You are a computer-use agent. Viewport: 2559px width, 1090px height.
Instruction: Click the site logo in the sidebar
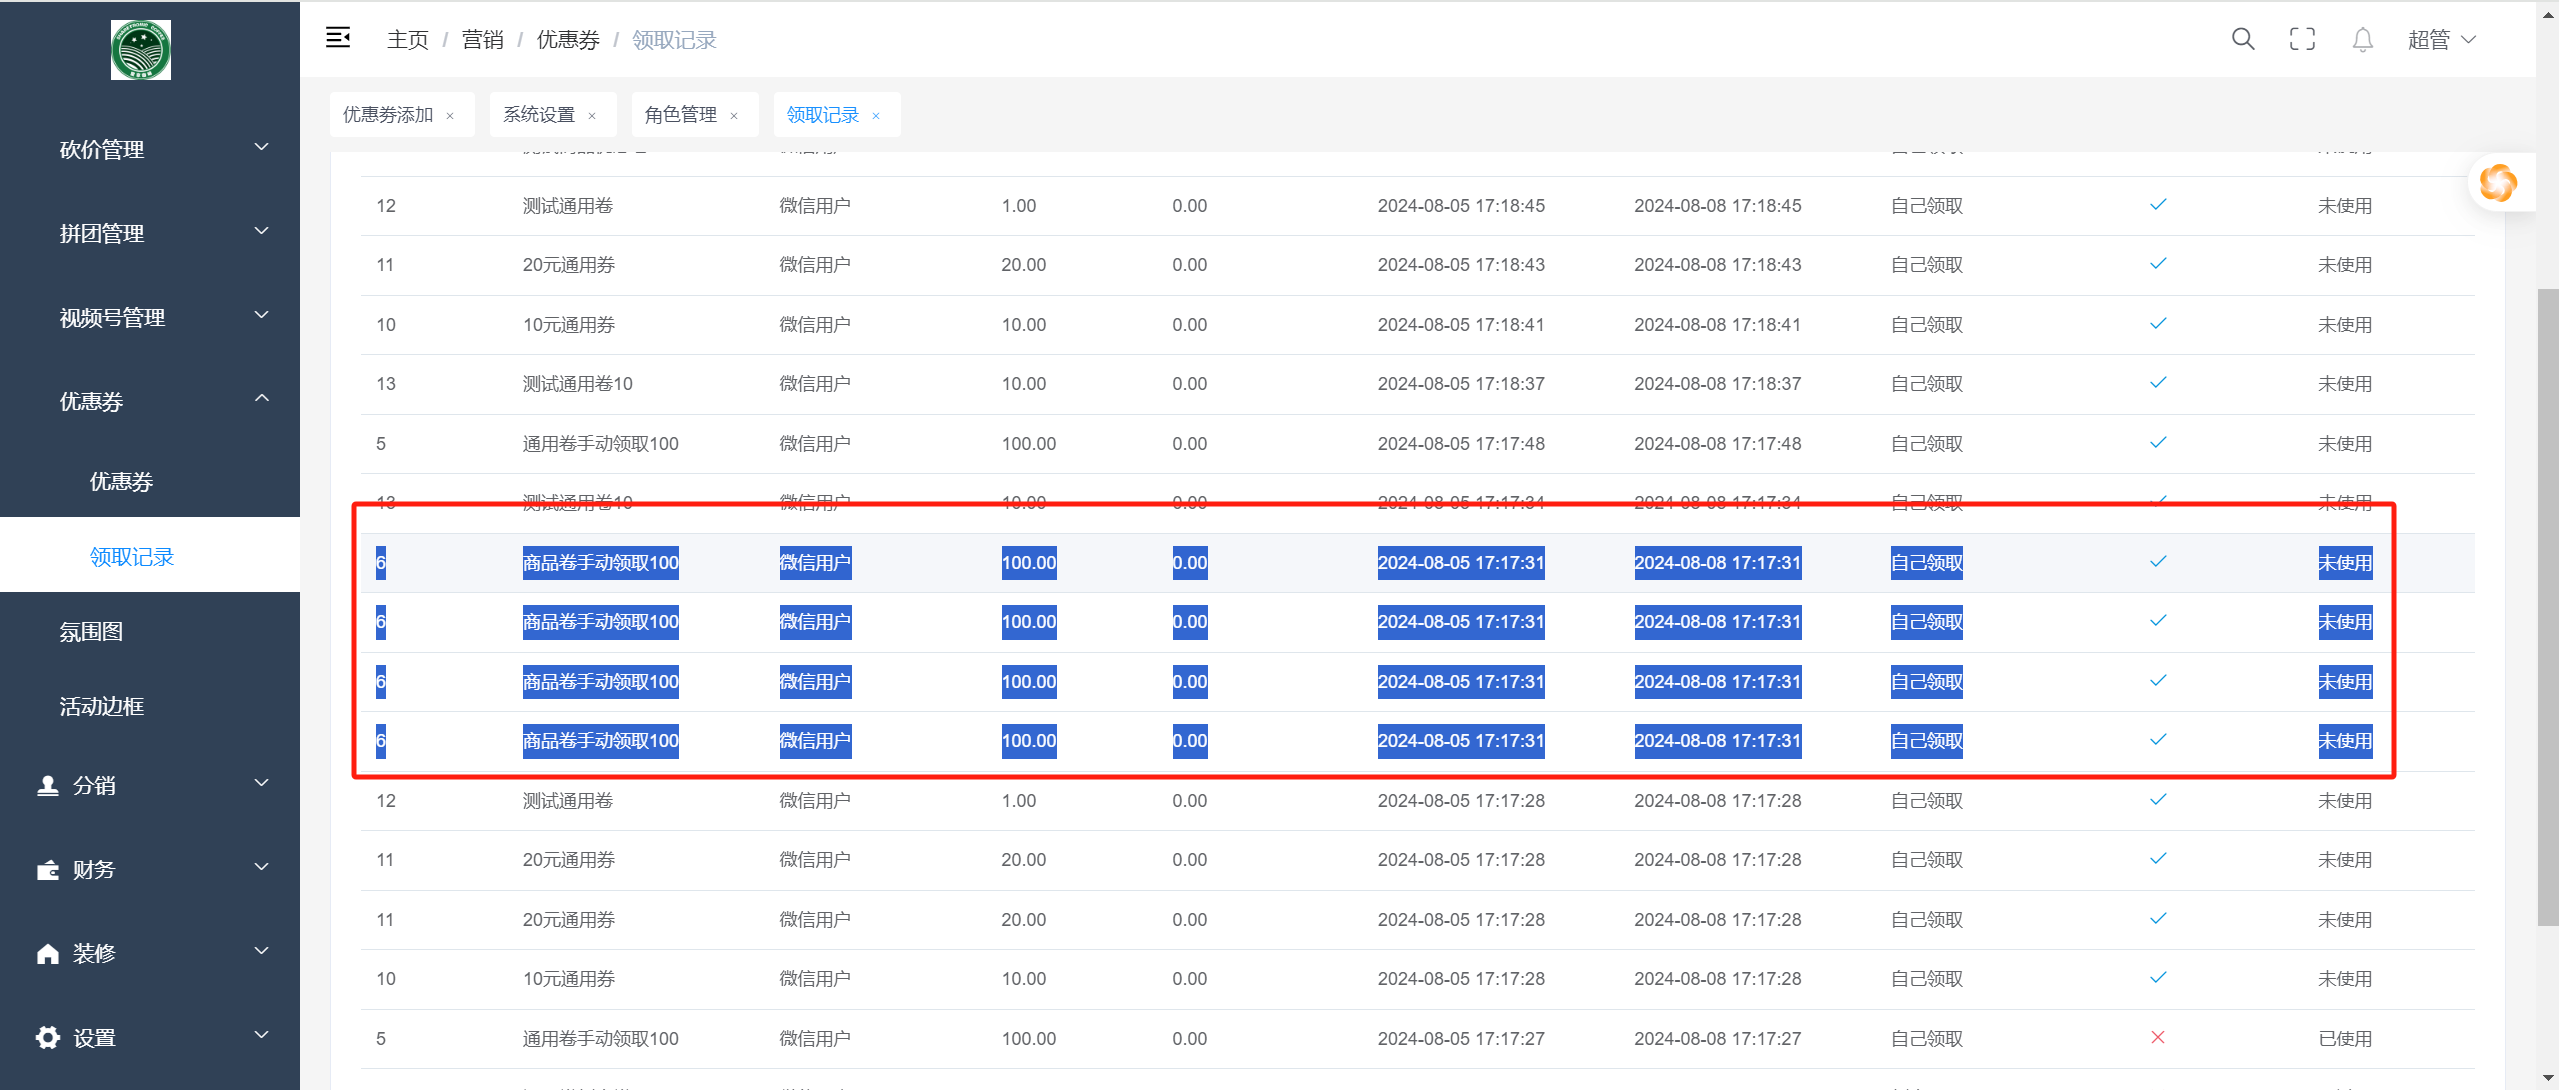141,50
